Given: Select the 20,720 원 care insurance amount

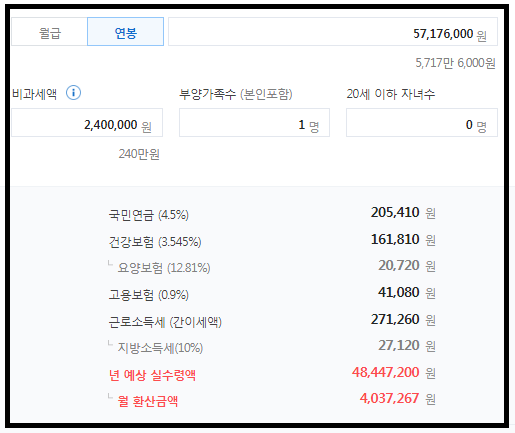Looking at the screenshot, I should point(407,265).
